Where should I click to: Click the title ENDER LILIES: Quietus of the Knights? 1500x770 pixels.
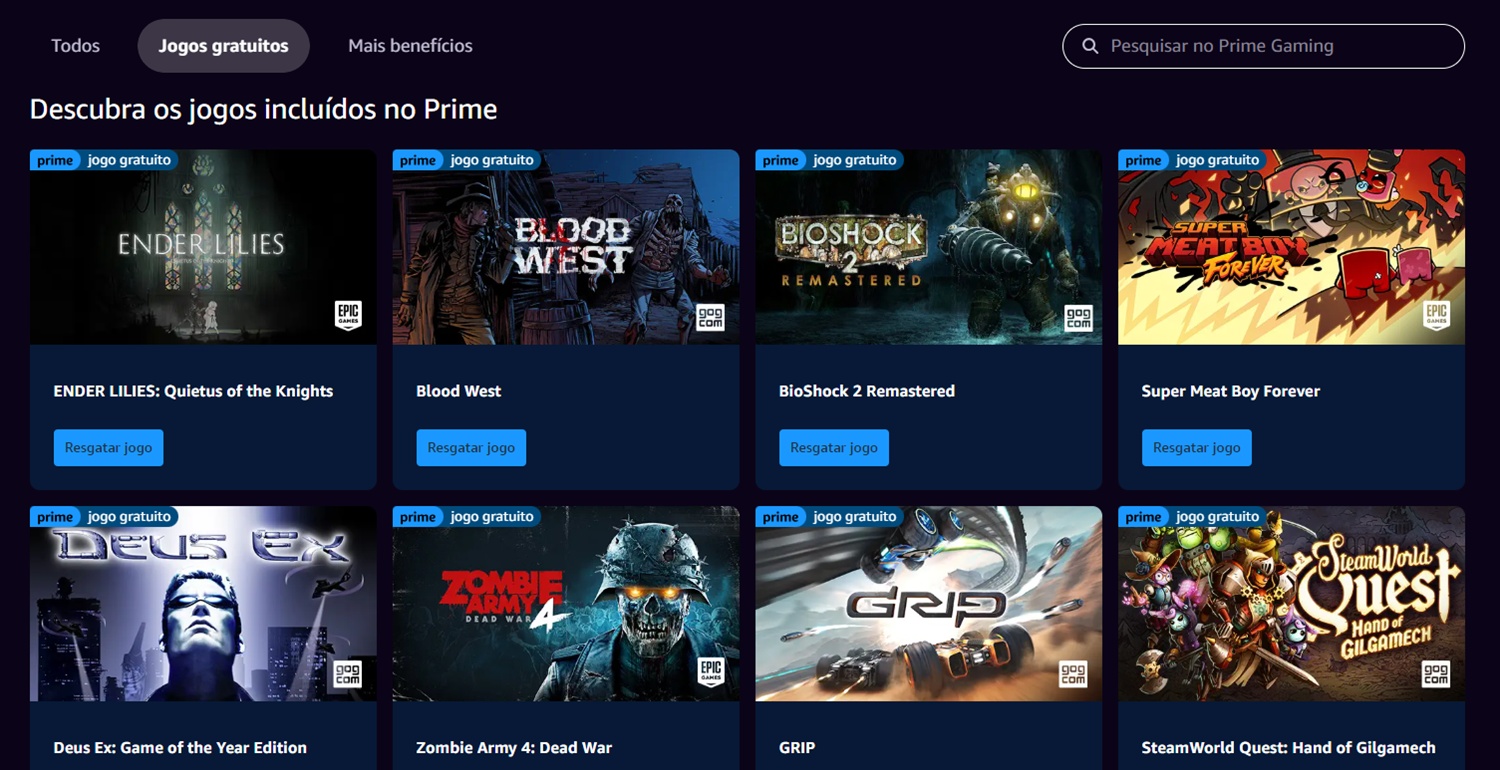click(193, 391)
